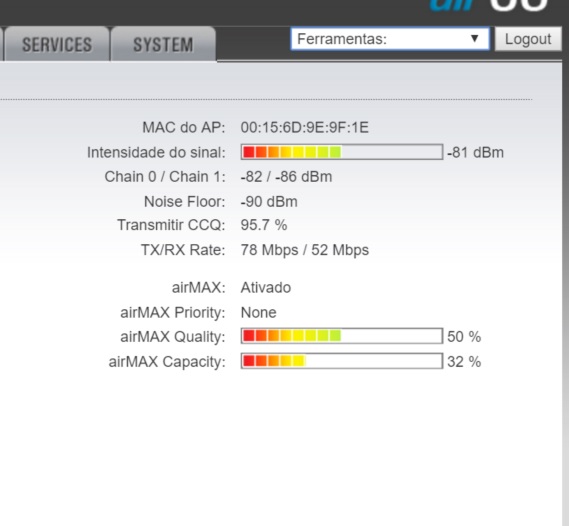Click the Intensidade do sinal bar
This screenshot has width=569, height=526.
pos(342,152)
